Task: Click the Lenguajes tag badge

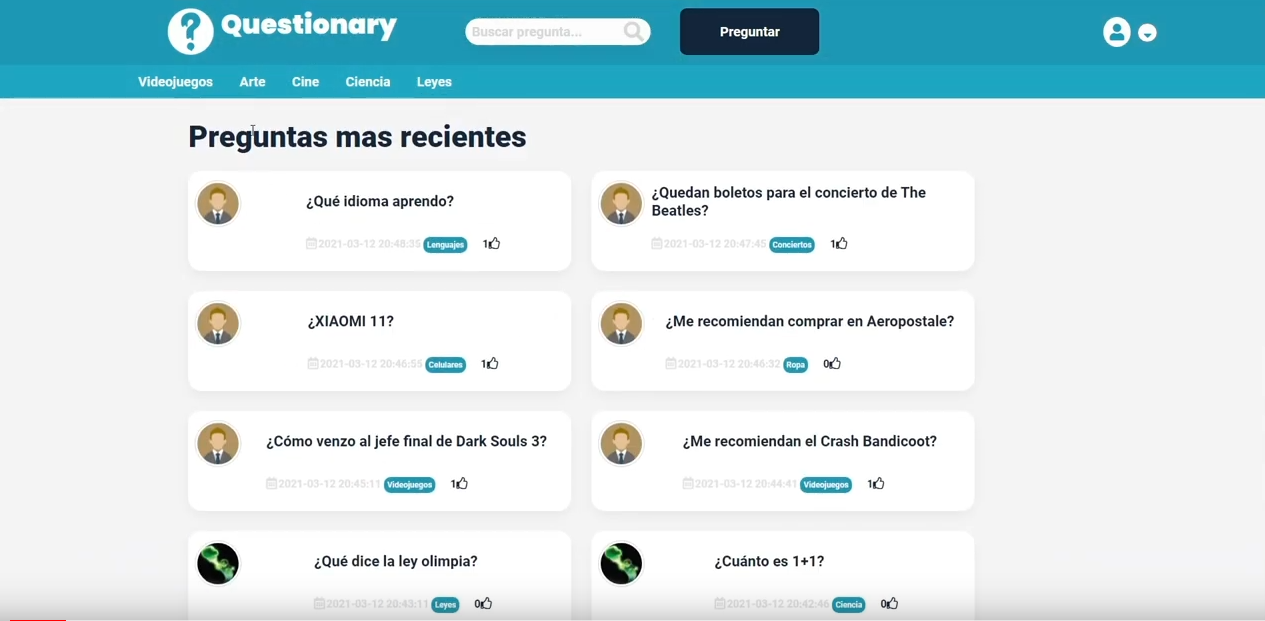Action: [x=445, y=245]
